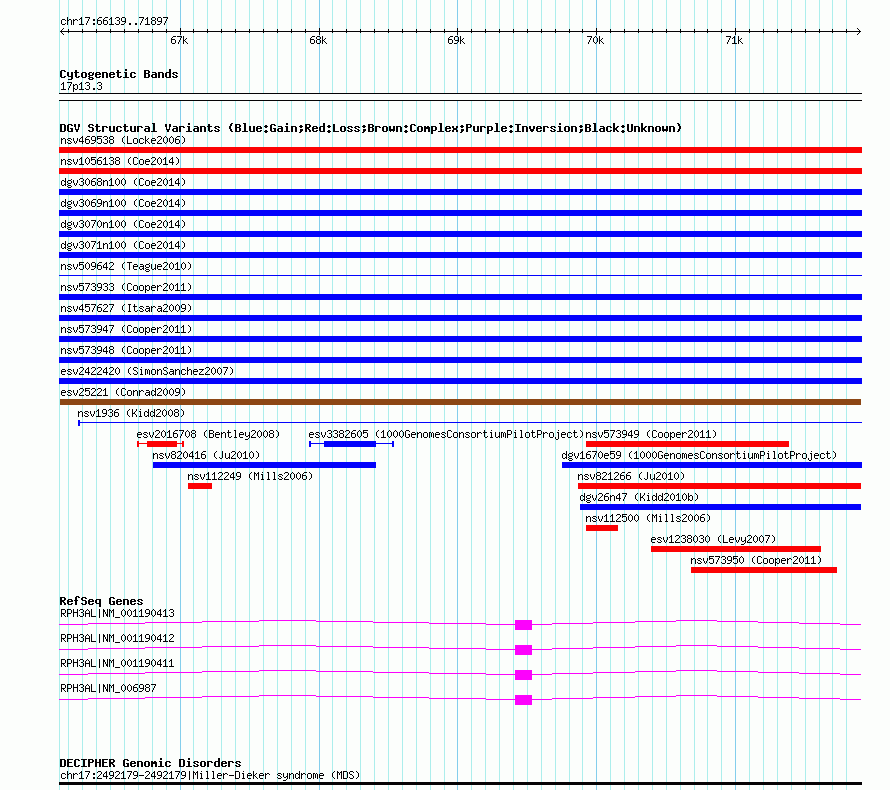Click the red bar under nsv1056138
This screenshot has width=890, height=790.
[x=460, y=171]
